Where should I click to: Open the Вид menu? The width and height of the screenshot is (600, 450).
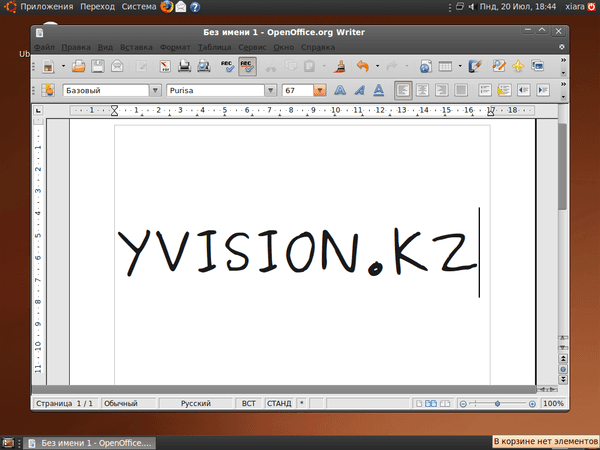(x=105, y=47)
